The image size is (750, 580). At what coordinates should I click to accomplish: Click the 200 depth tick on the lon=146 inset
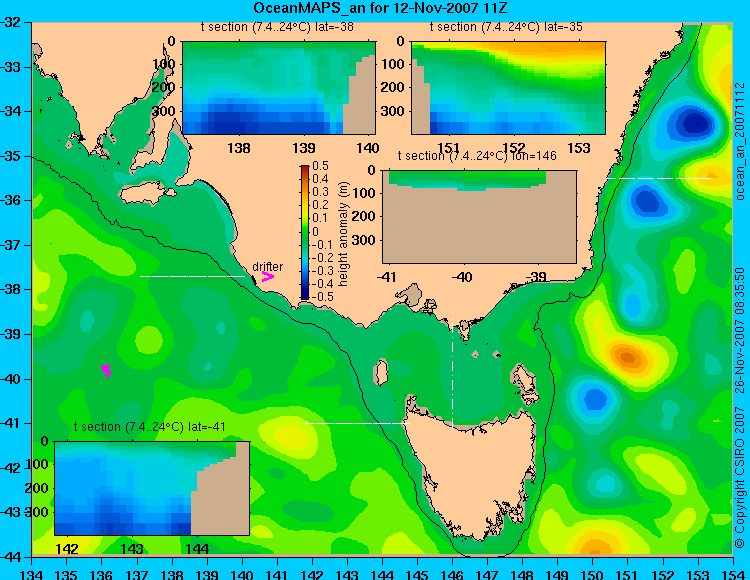[364, 216]
